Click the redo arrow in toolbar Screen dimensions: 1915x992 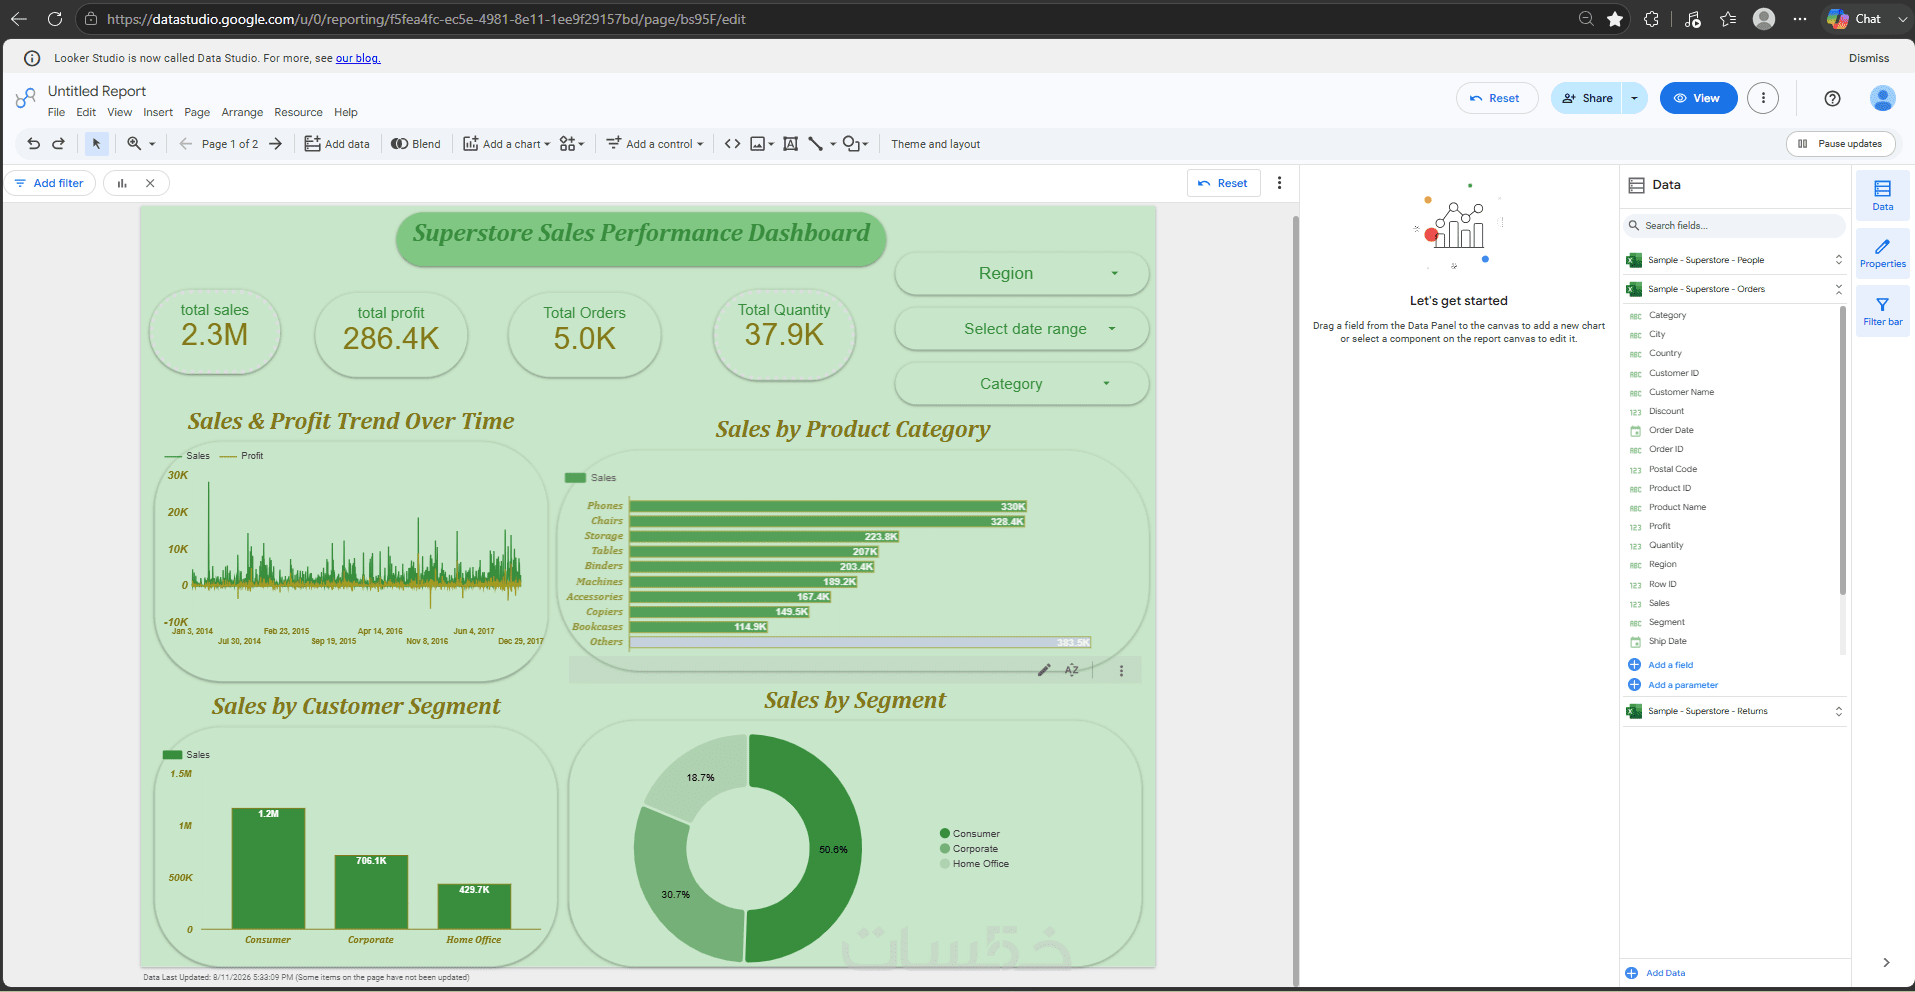click(x=59, y=144)
